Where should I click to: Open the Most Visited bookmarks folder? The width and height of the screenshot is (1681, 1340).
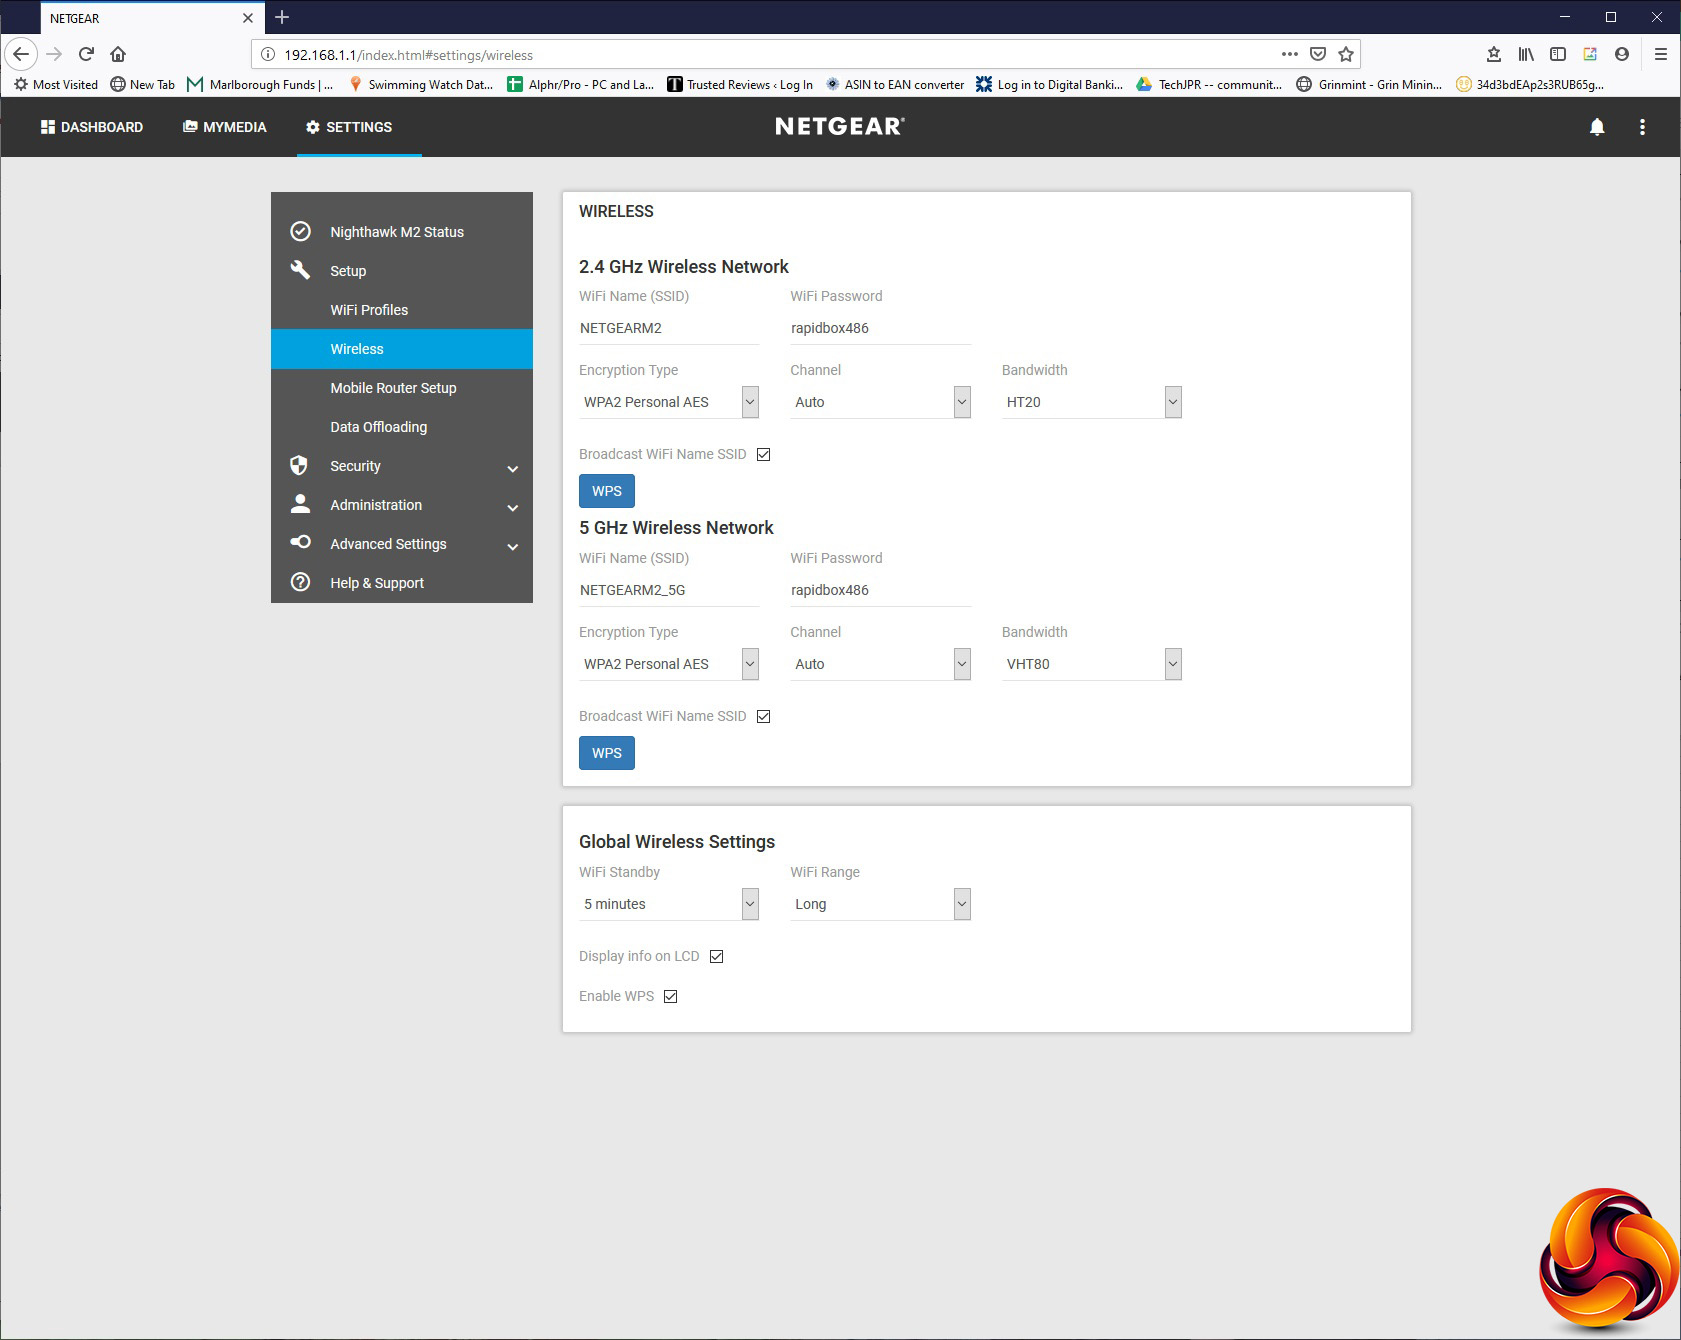tap(56, 85)
